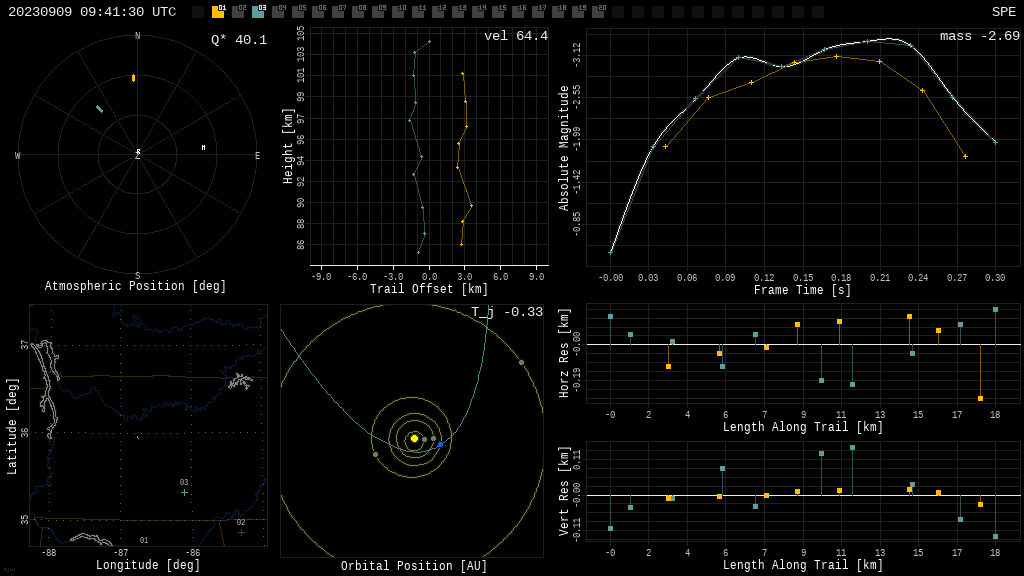Click station 18 square indicator
This screenshot has width=1024, height=576.
point(558,11)
